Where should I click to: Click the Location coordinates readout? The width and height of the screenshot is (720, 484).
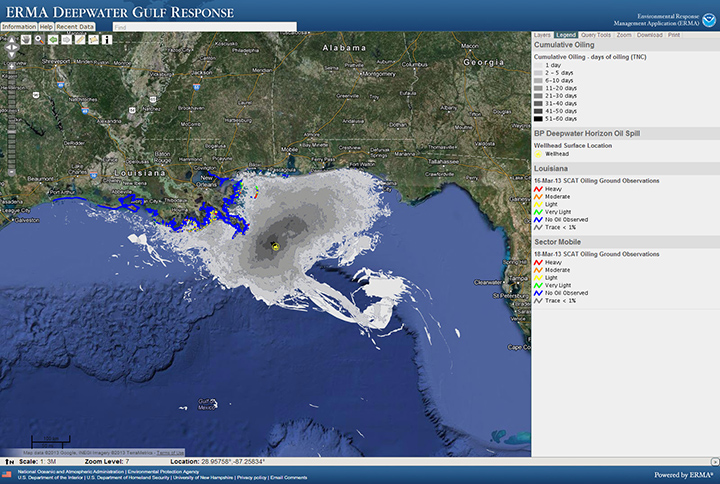click(217, 461)
